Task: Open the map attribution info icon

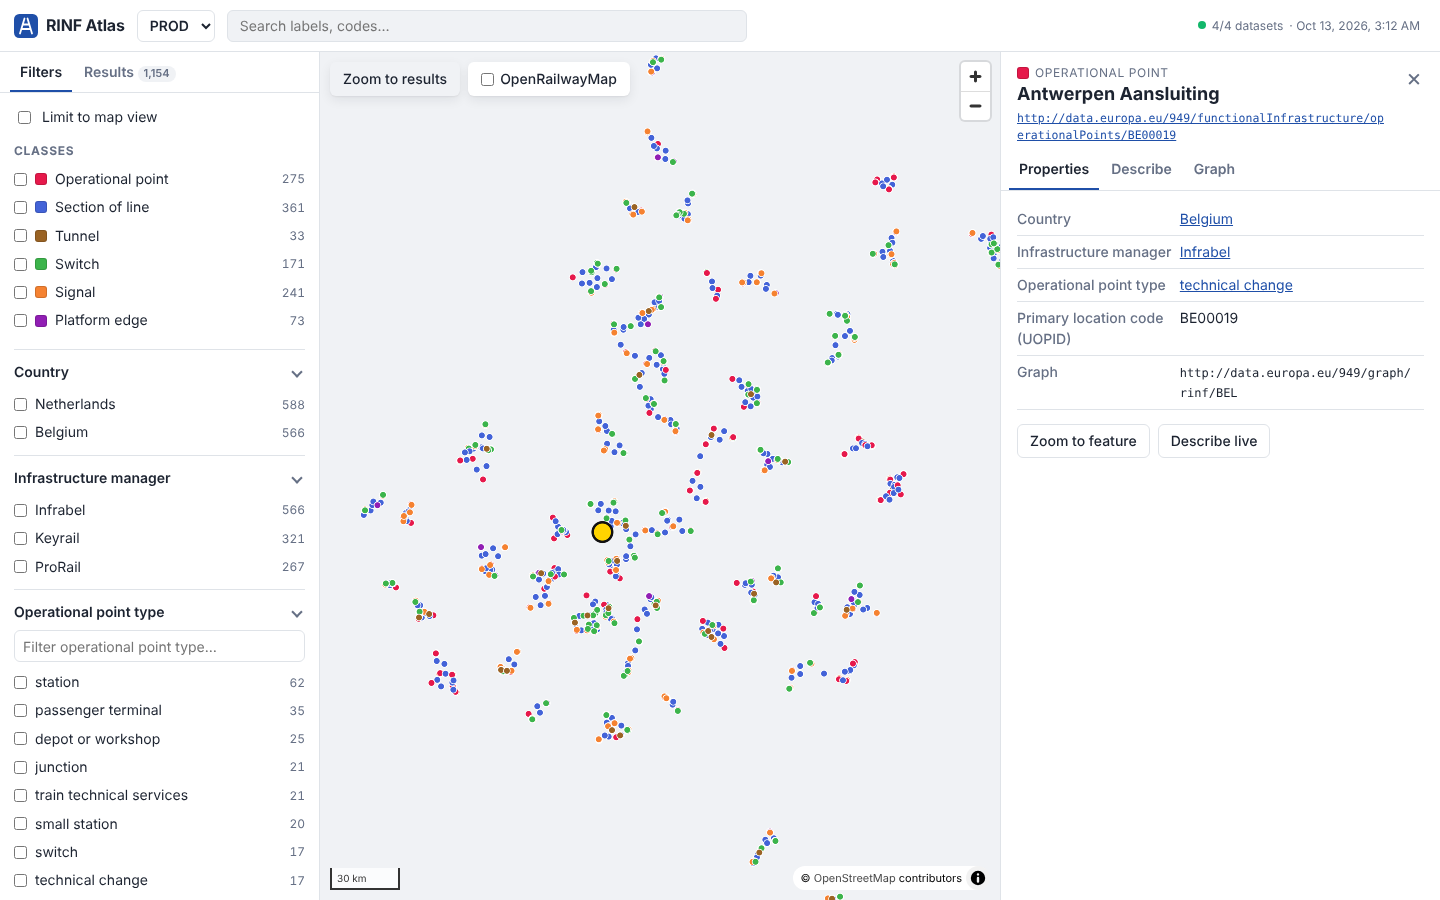Action: click(978, 878)
